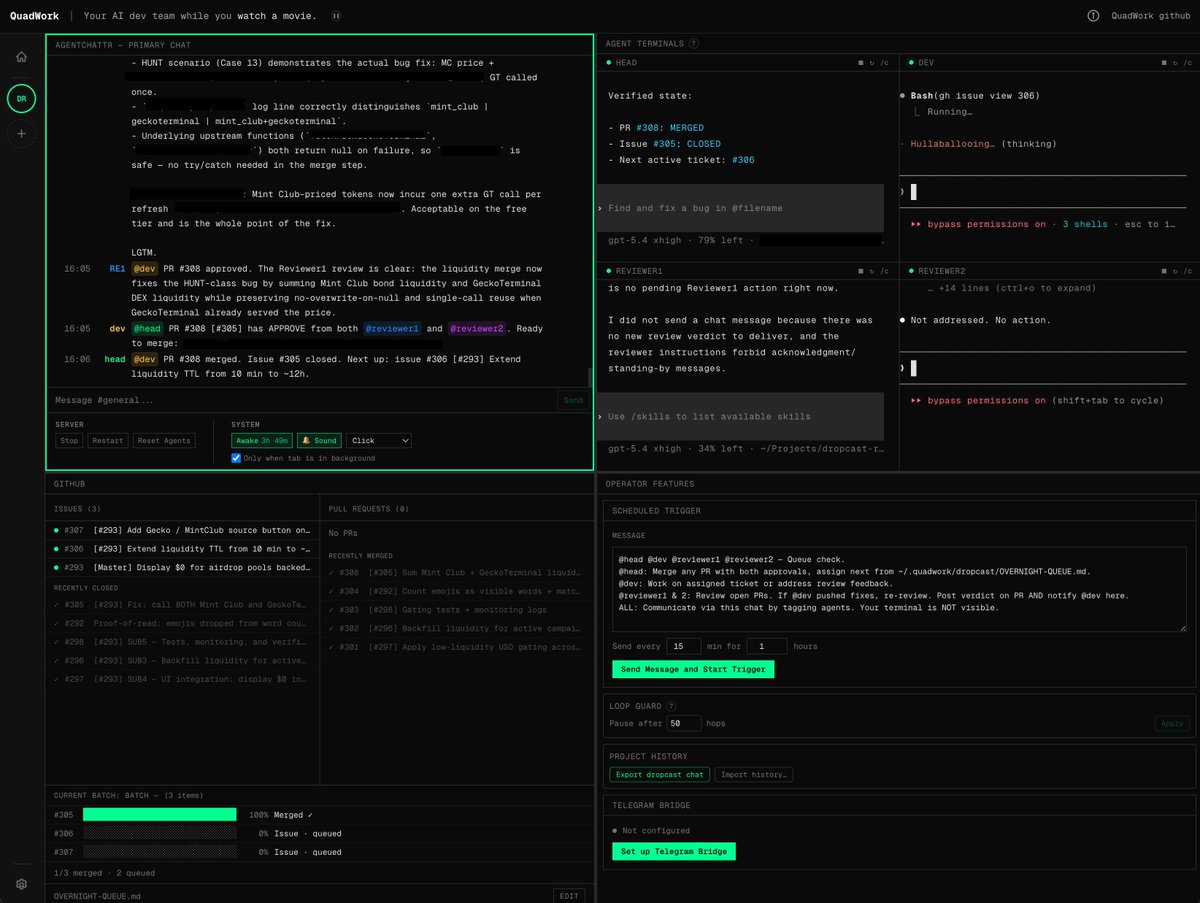Open issue #306 Extend liquidity TTL
Image resolution: width=1200 pixels, height=903 pixels.
tap(183, 549)
